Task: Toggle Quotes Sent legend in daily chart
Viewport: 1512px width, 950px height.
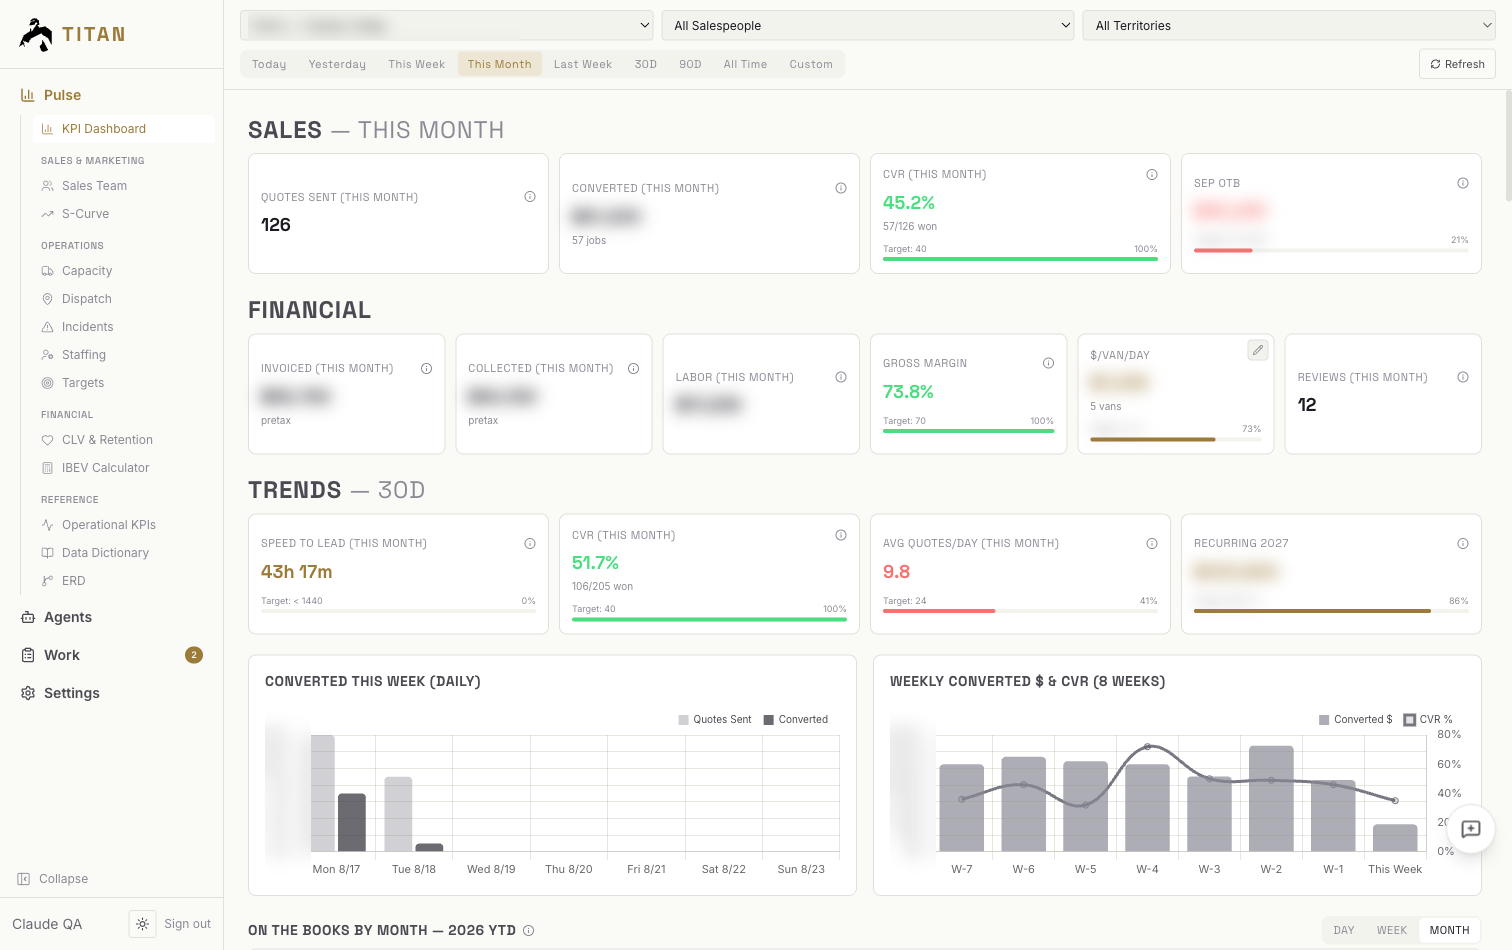Action: 714,720
